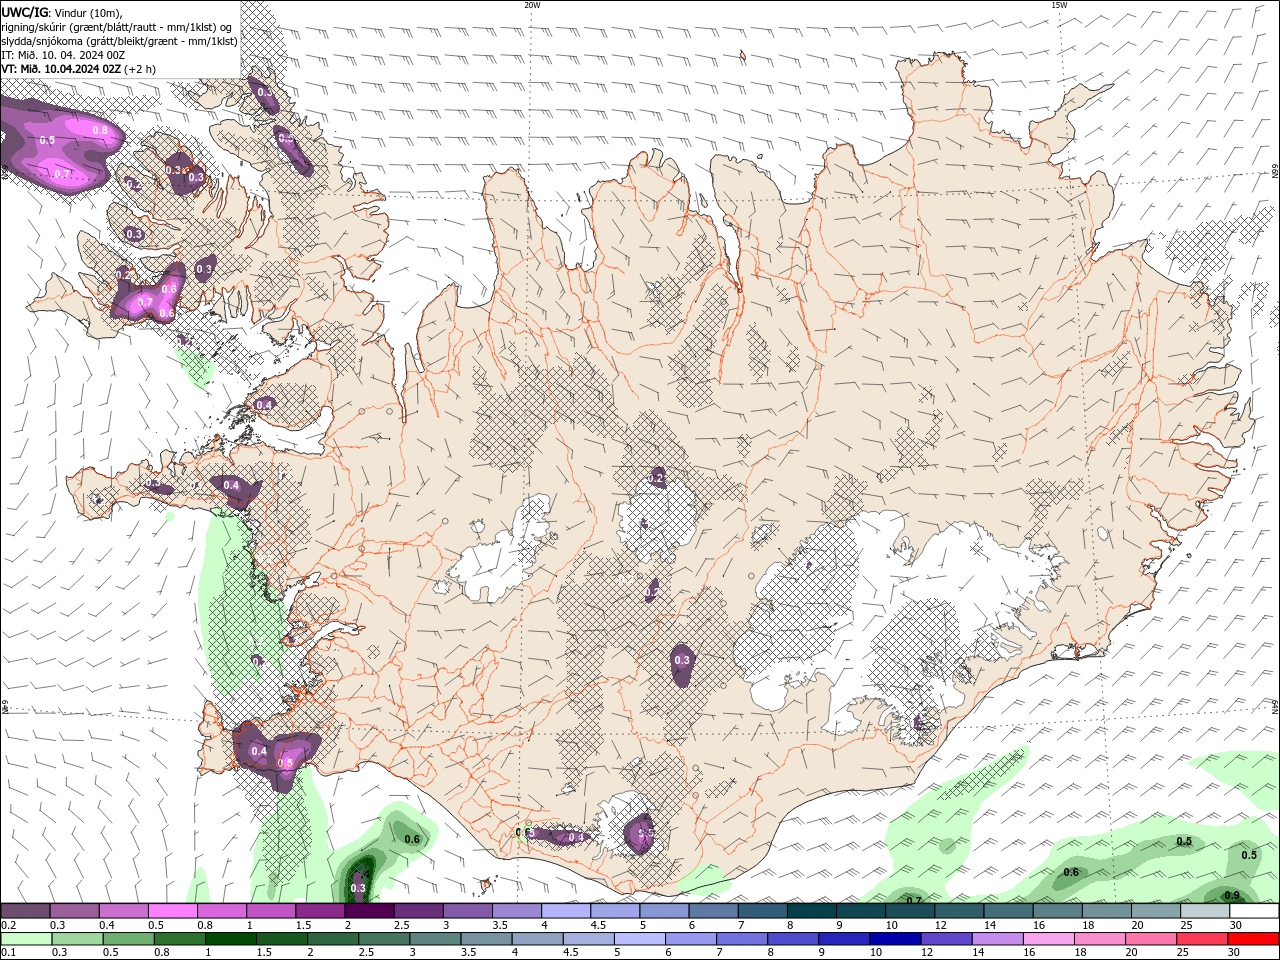Click the 'slydda/snjókoma (grátt/bleikt/grænt' description line
1280x960 pixels.
click(x=120, y=41)
